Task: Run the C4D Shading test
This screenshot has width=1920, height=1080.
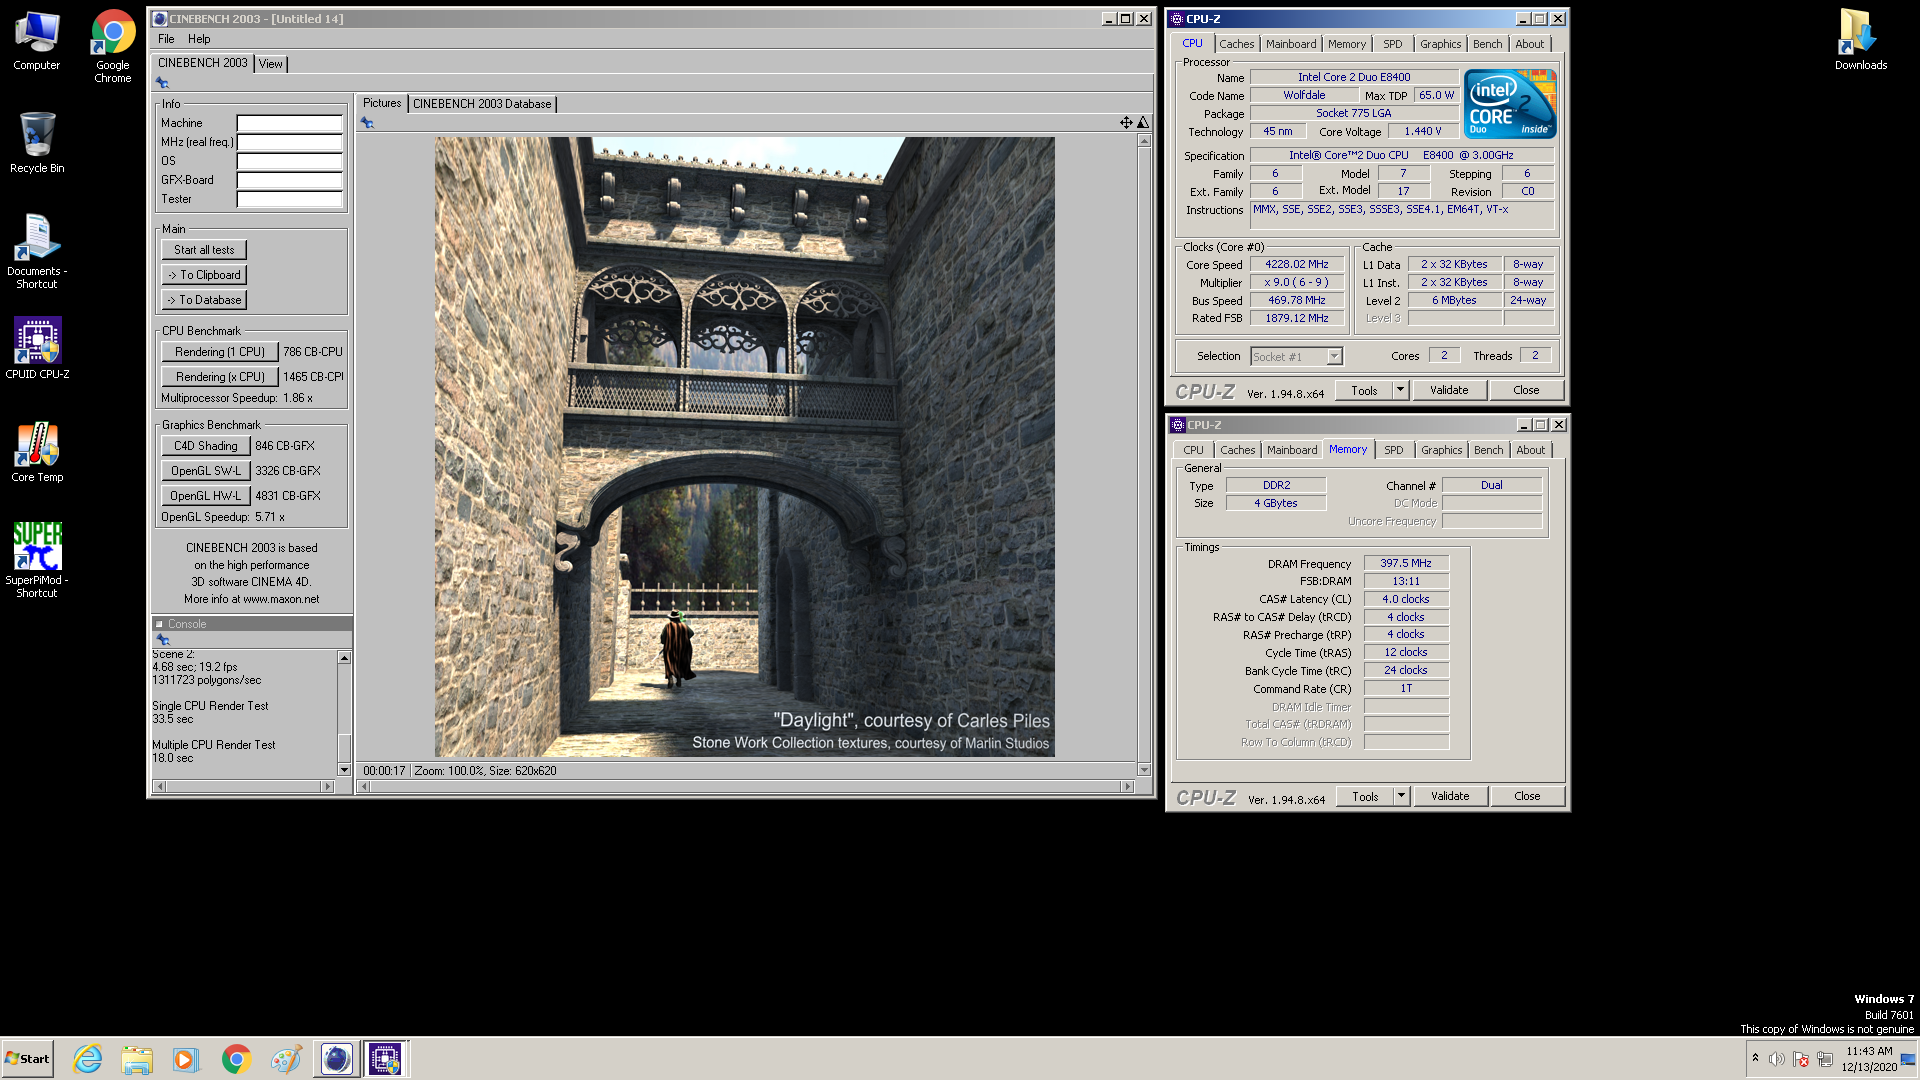Action: point(206,446)
